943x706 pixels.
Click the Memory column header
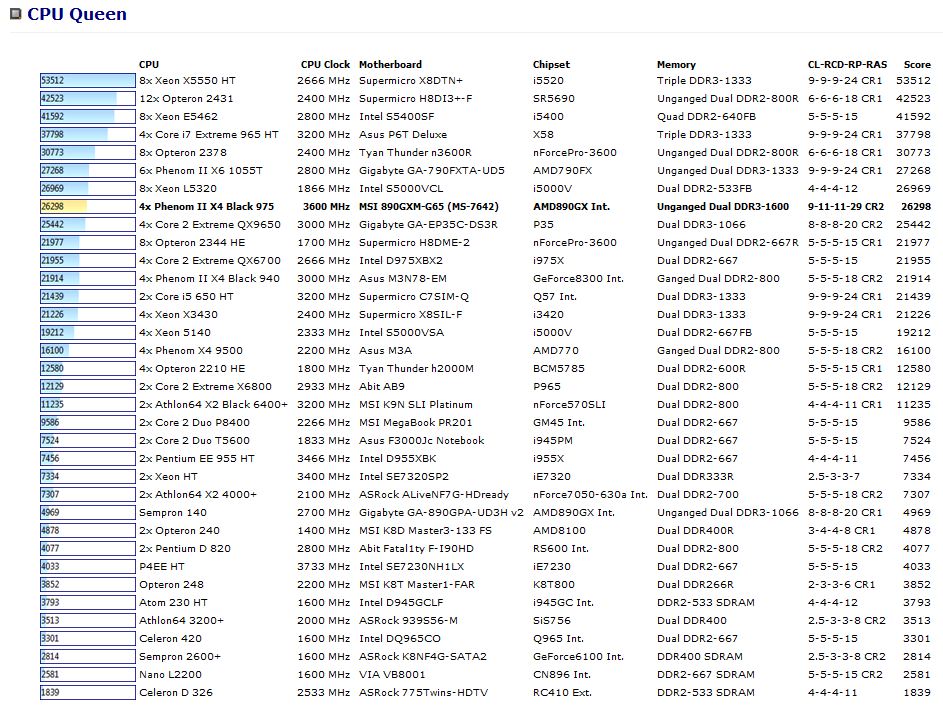[676, 64]
